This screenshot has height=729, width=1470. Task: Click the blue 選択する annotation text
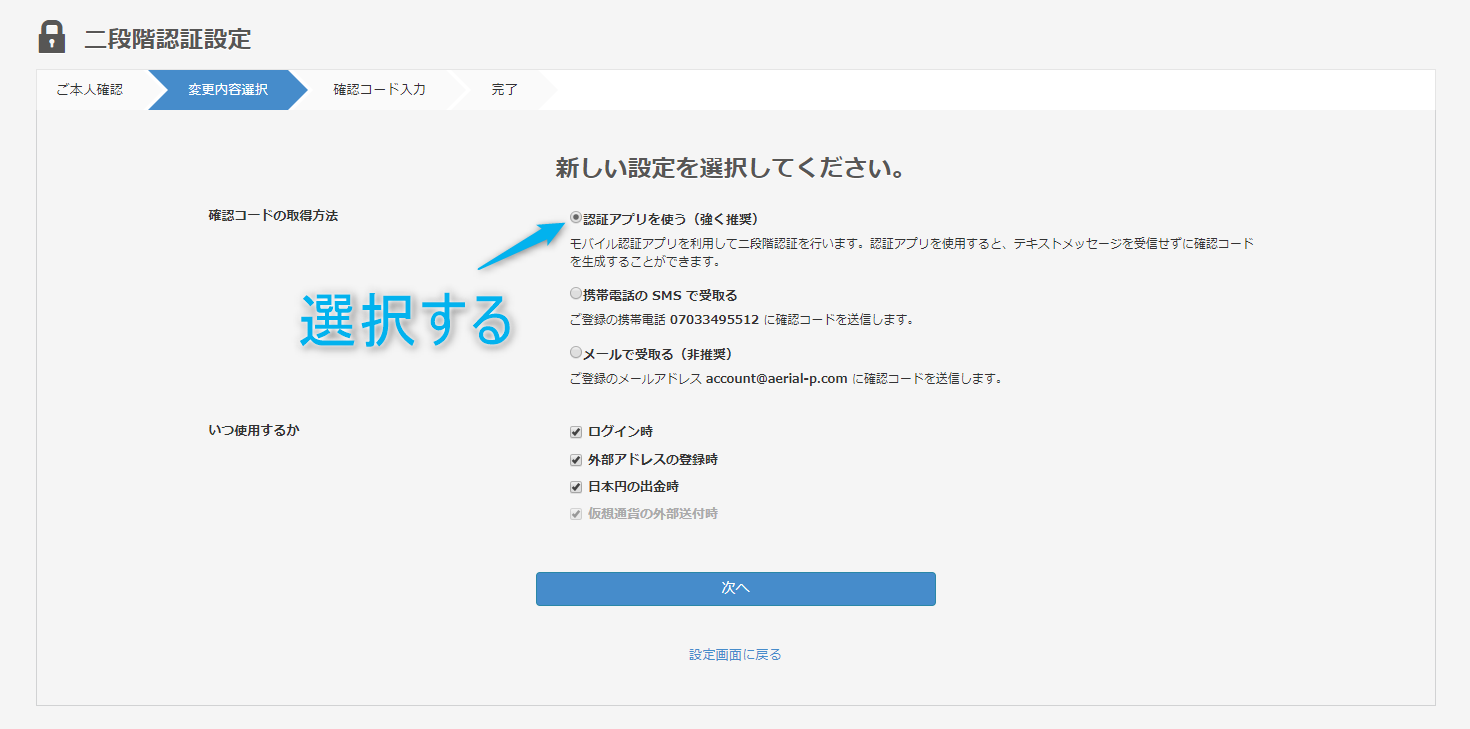pos(405,318)
